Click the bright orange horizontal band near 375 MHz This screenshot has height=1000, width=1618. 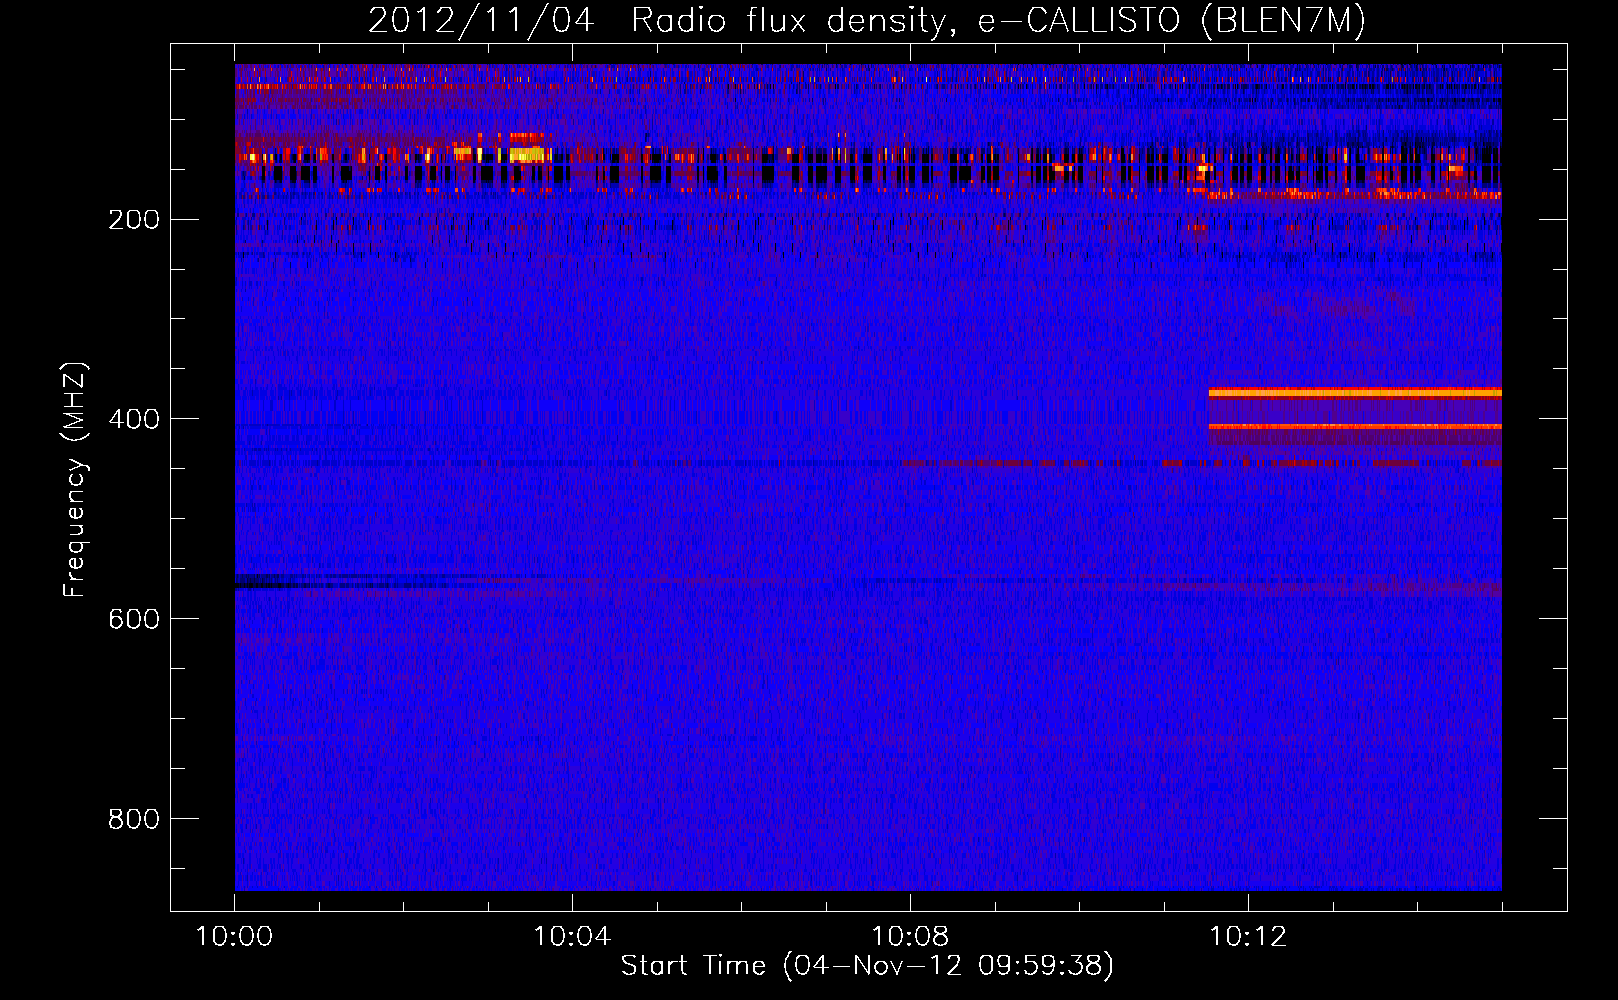[1355, 393]
